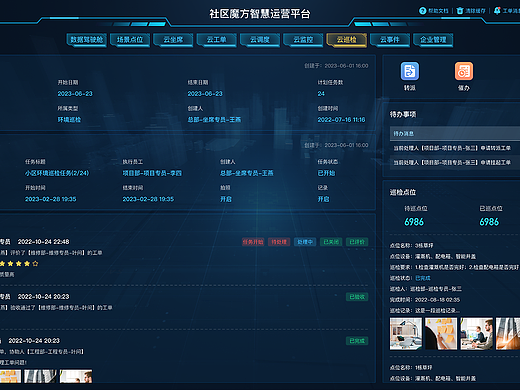Click the red 待处理 status tag

coord(279,242)
